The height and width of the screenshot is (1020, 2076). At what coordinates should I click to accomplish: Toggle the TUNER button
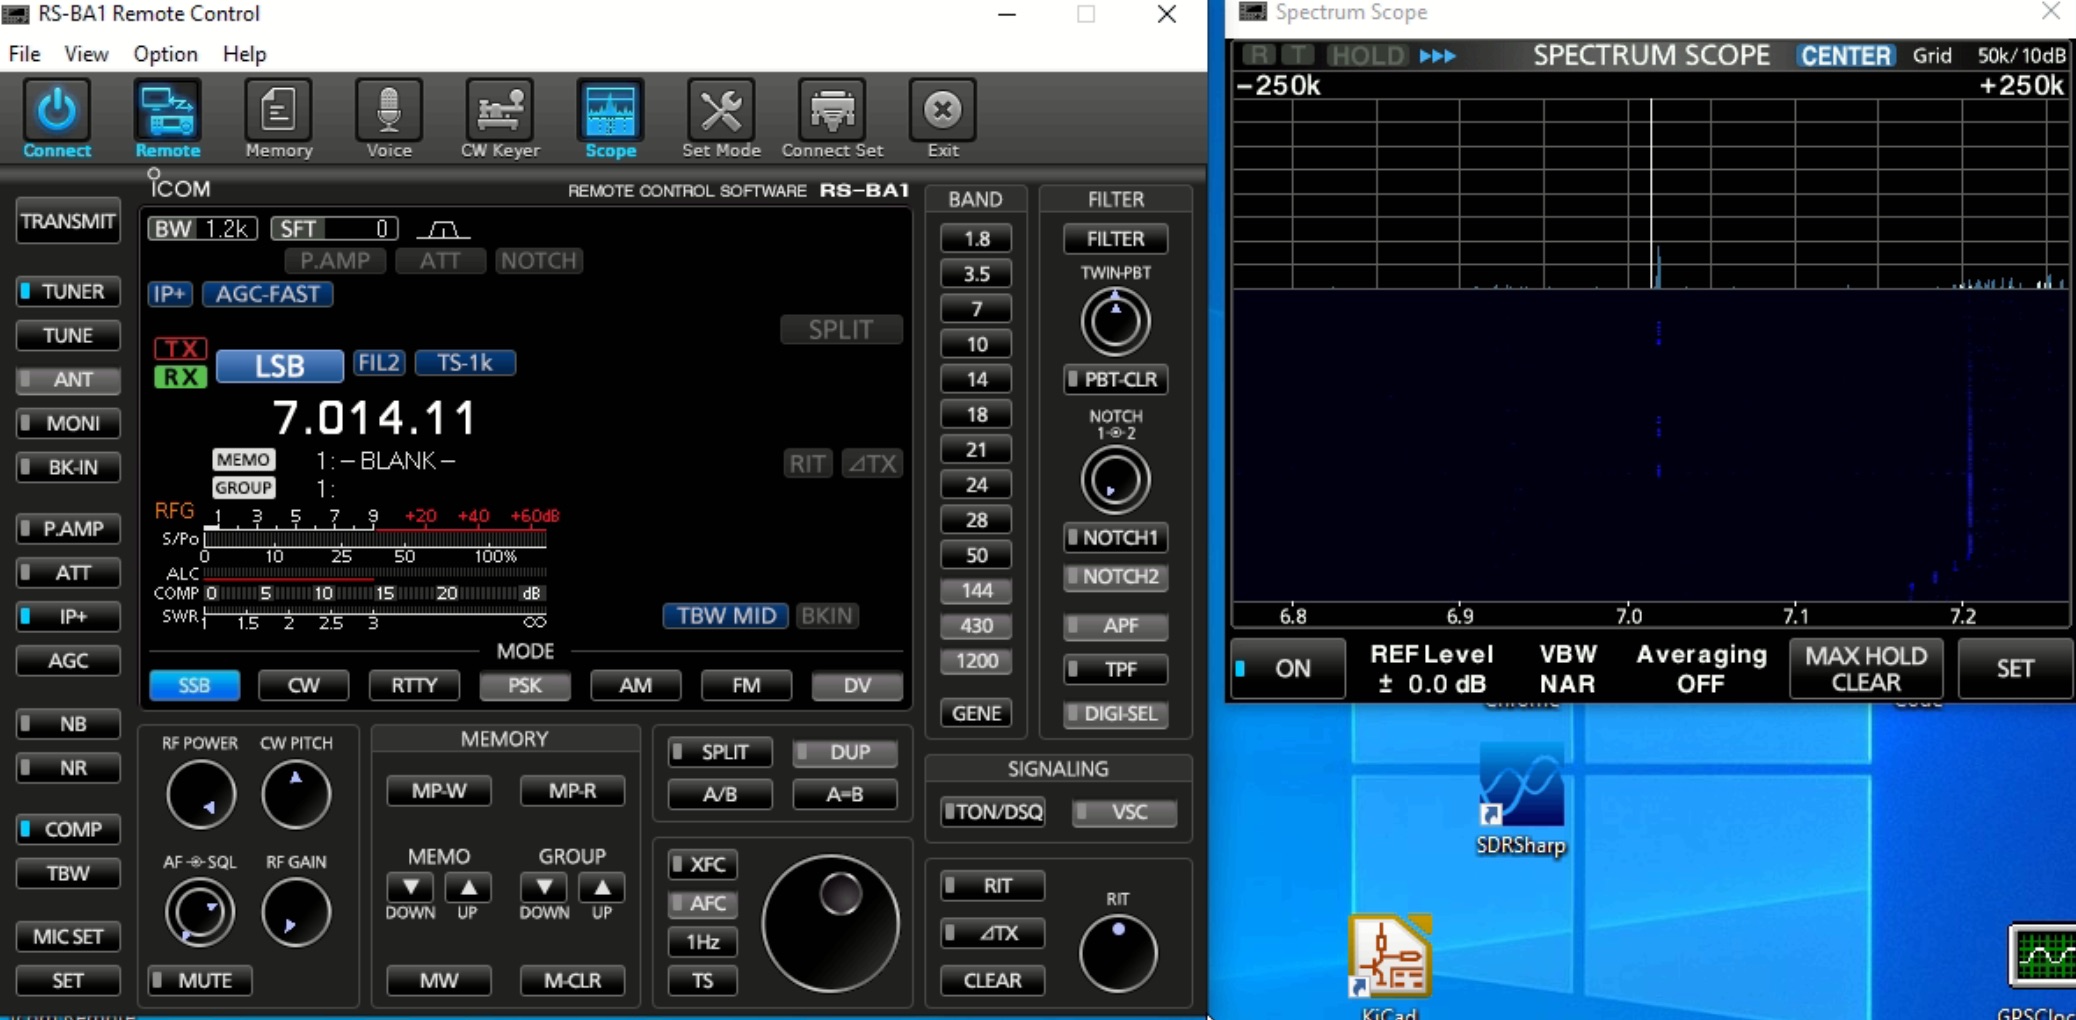[x=68, y=292]
